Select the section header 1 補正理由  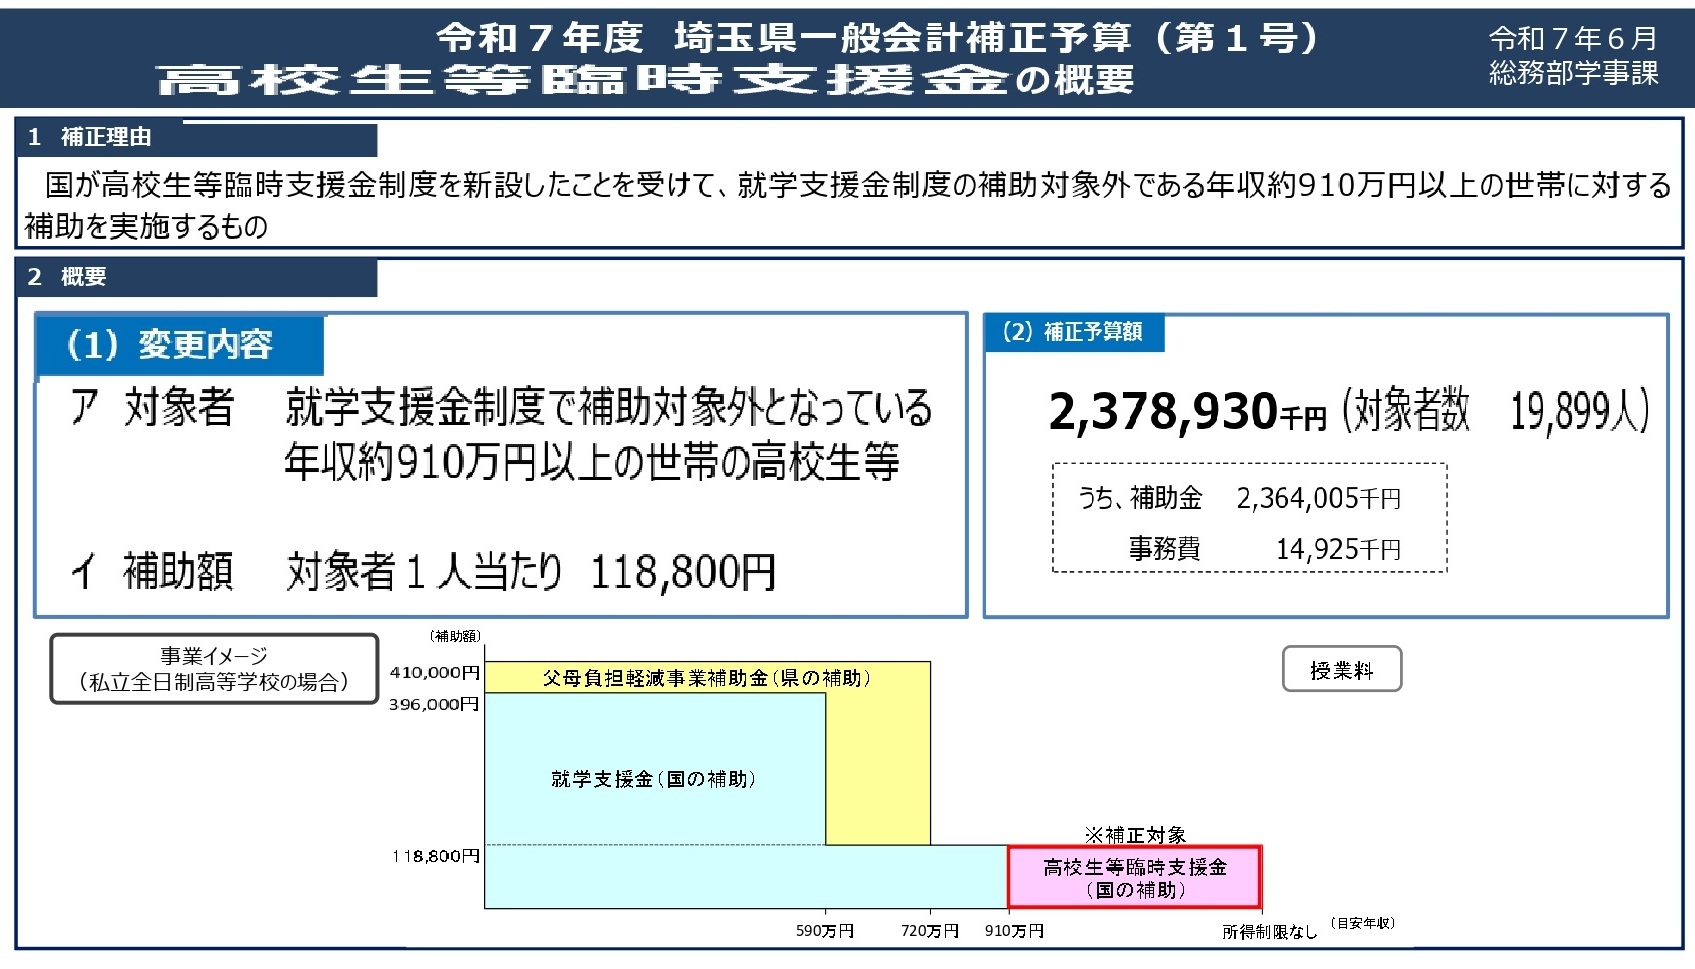(x=197, y=137)
